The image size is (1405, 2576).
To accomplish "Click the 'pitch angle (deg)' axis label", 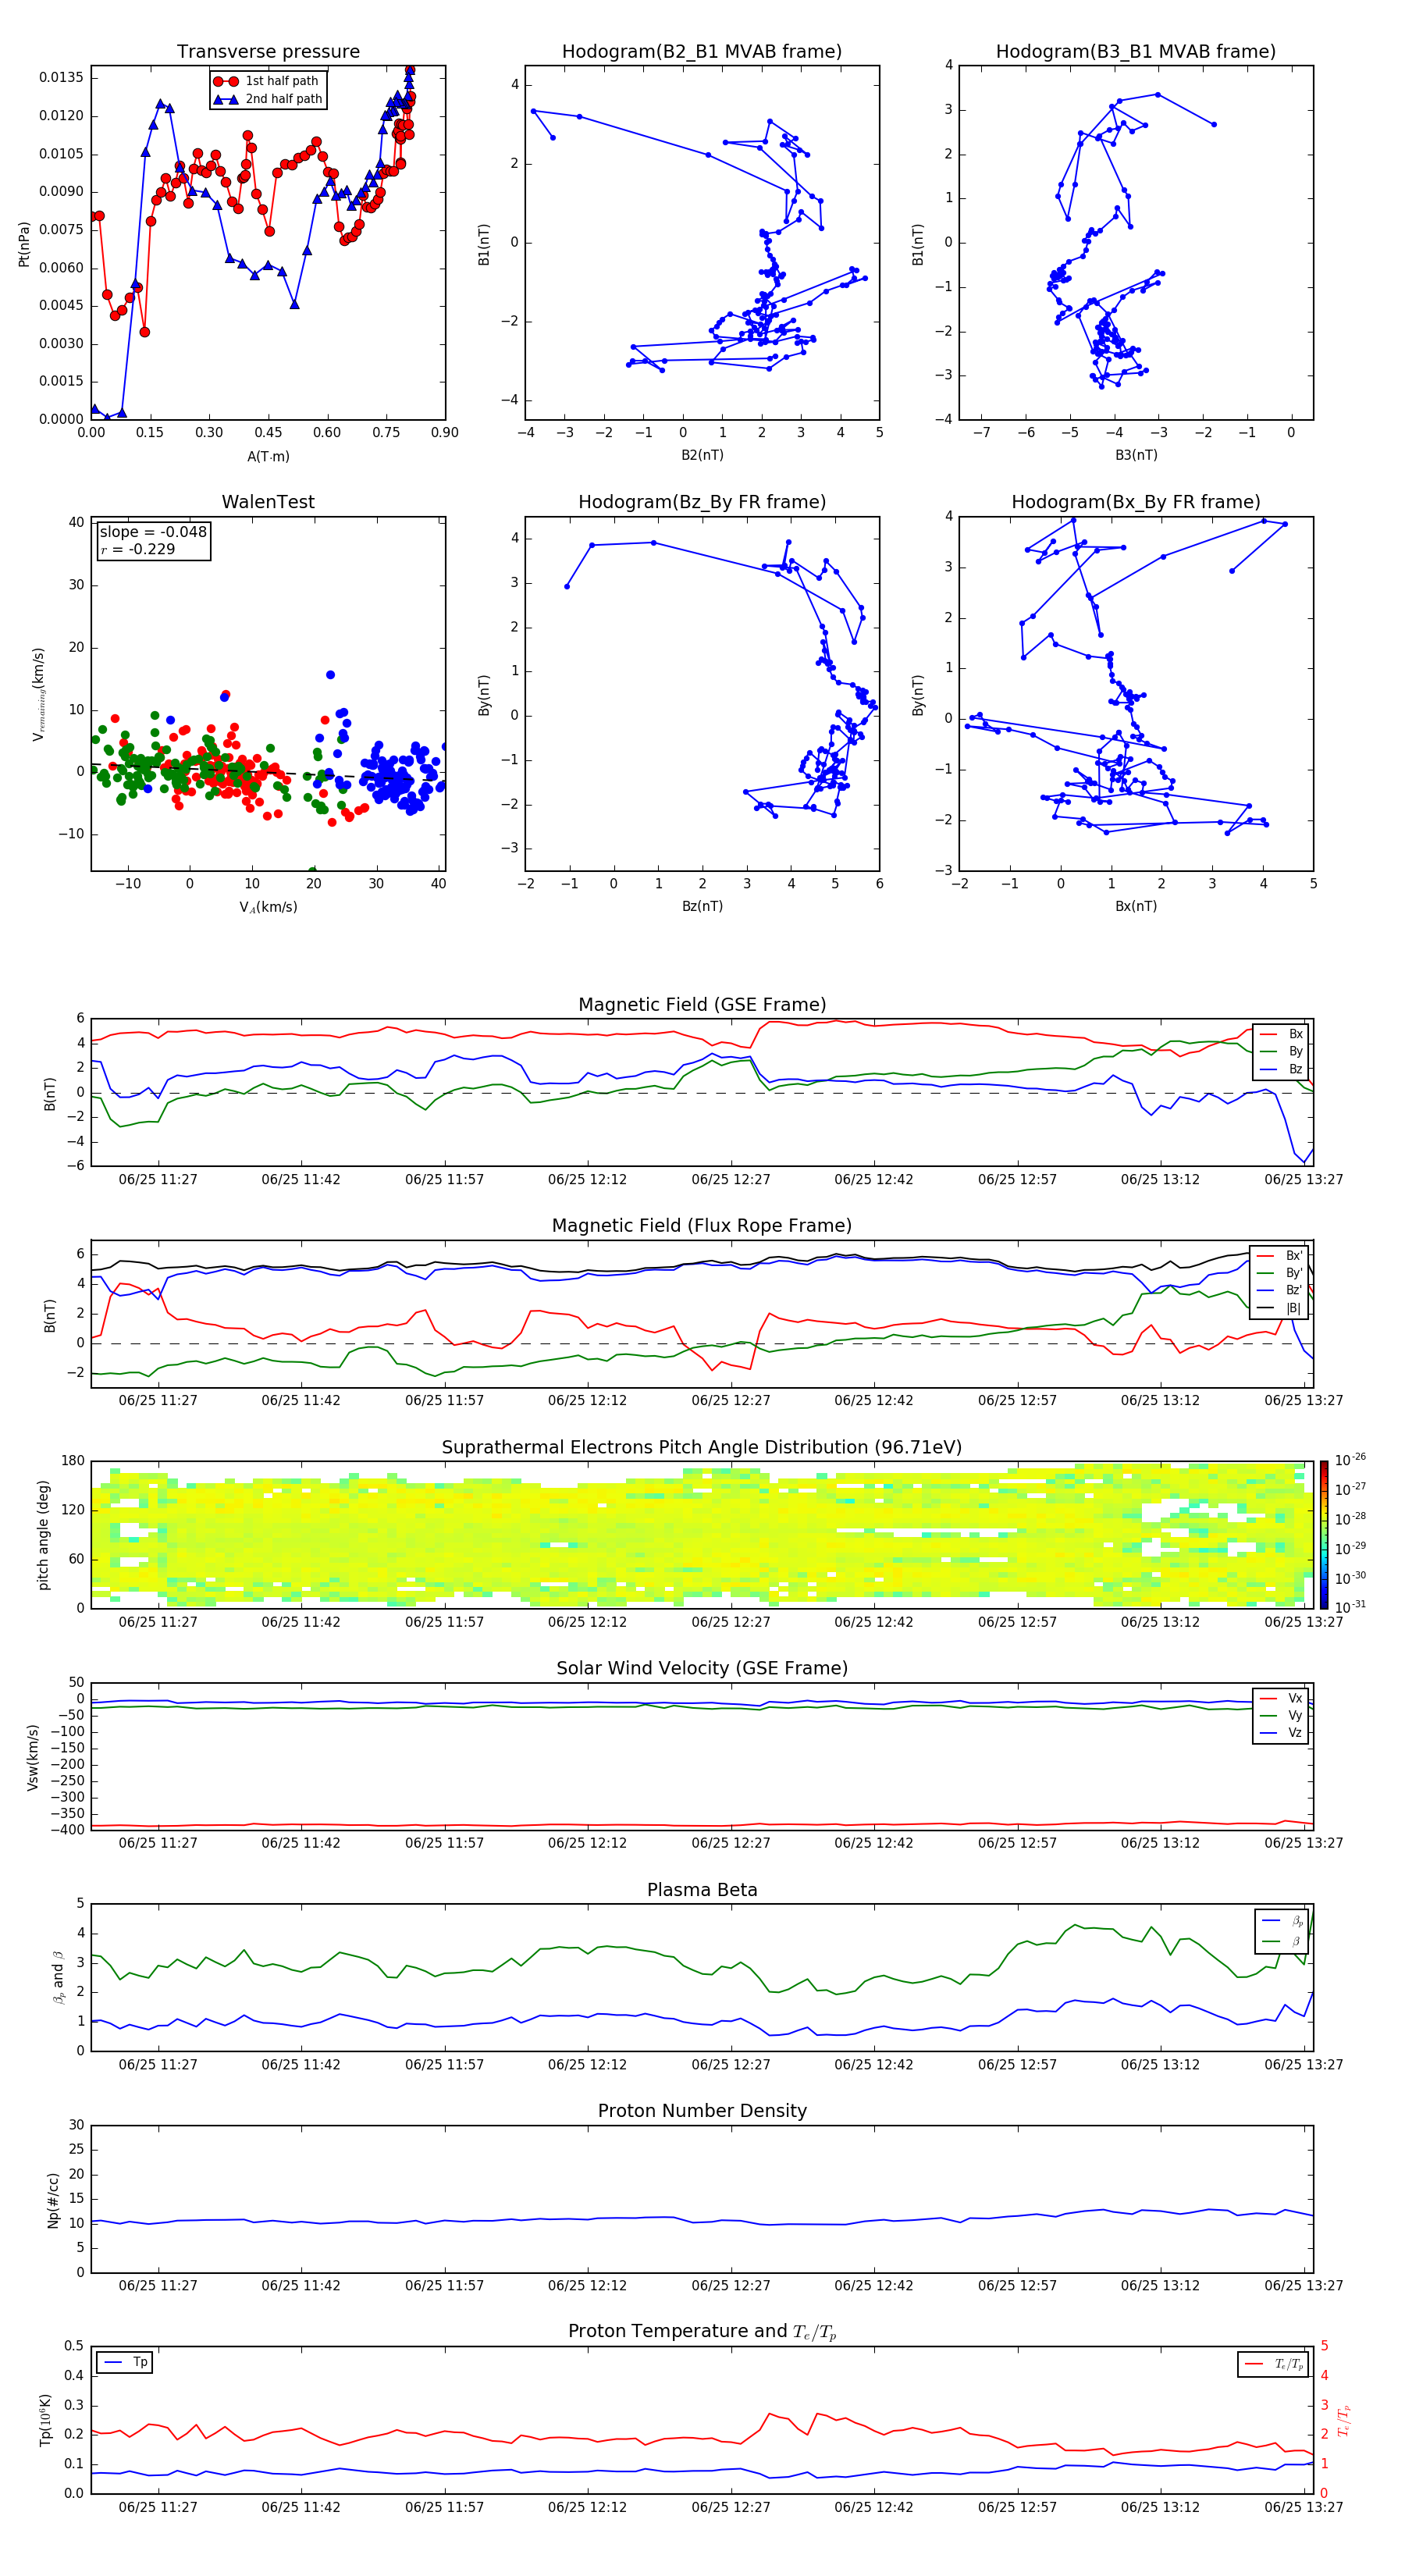I will click(x=43, y=1534).
